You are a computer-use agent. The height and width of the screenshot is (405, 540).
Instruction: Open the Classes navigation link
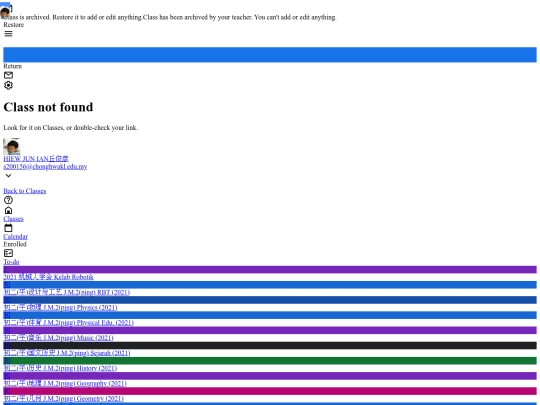point(13,219)
